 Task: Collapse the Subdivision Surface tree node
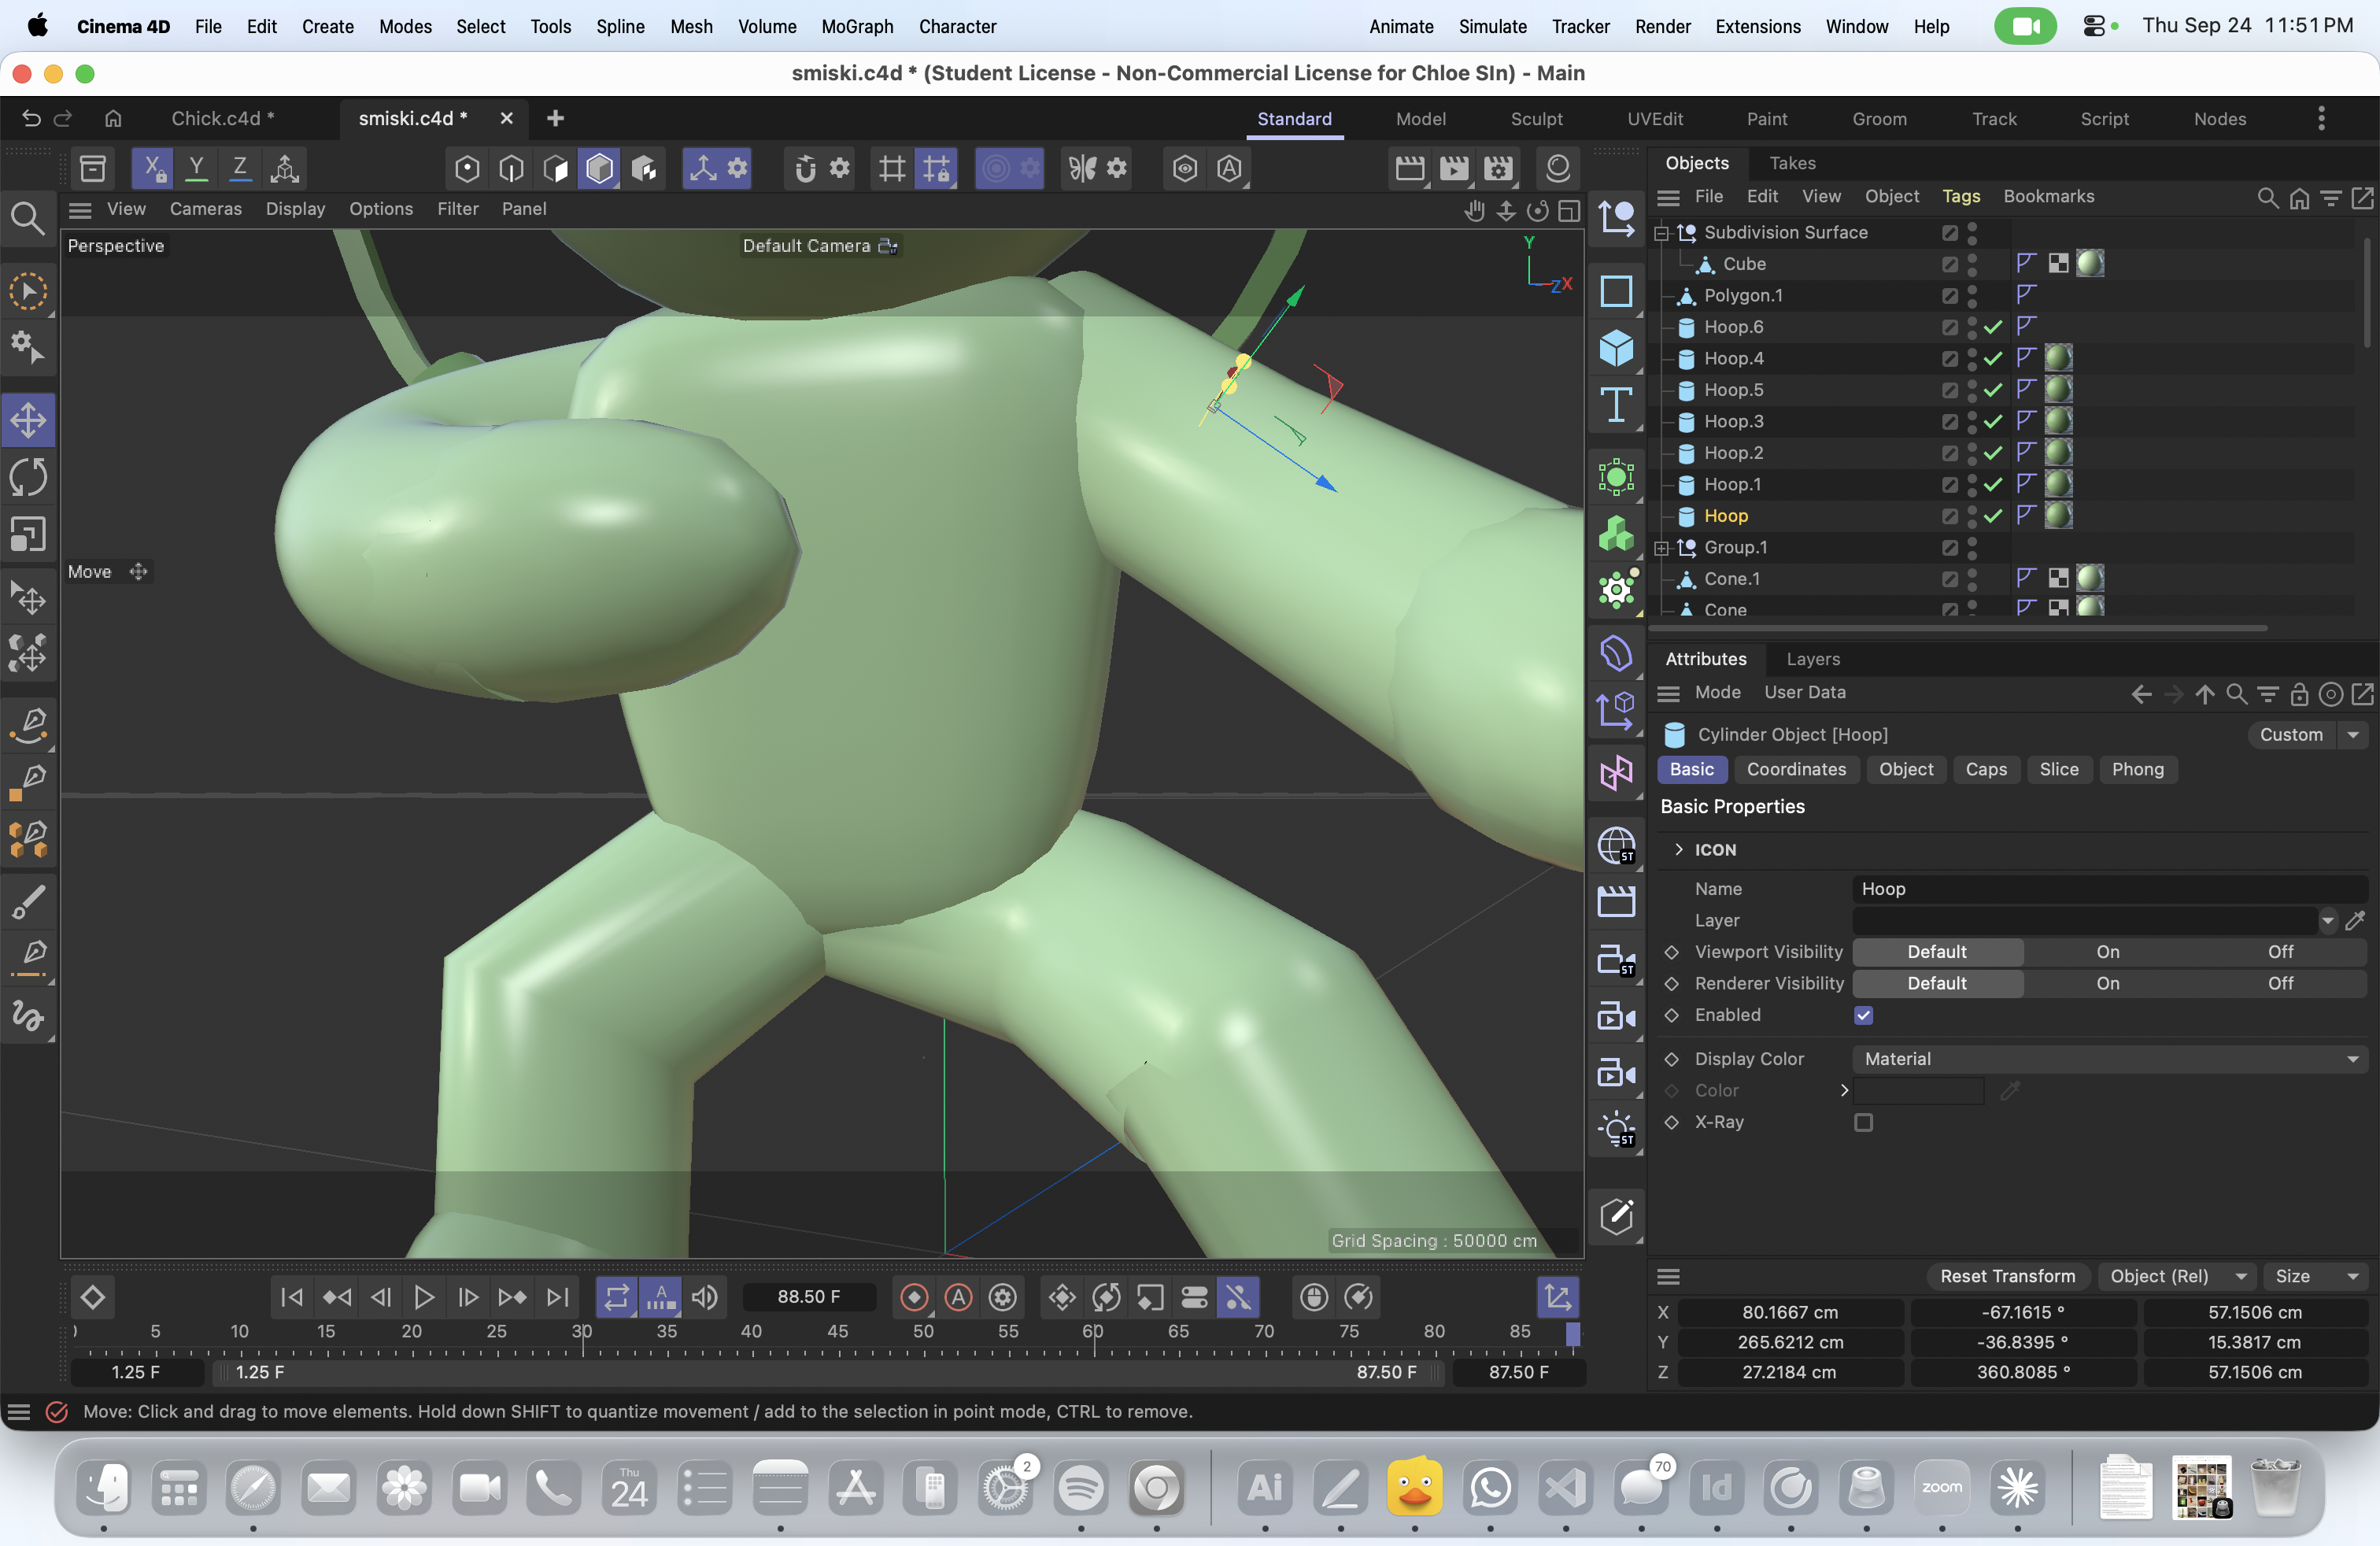coord(1662,232)
